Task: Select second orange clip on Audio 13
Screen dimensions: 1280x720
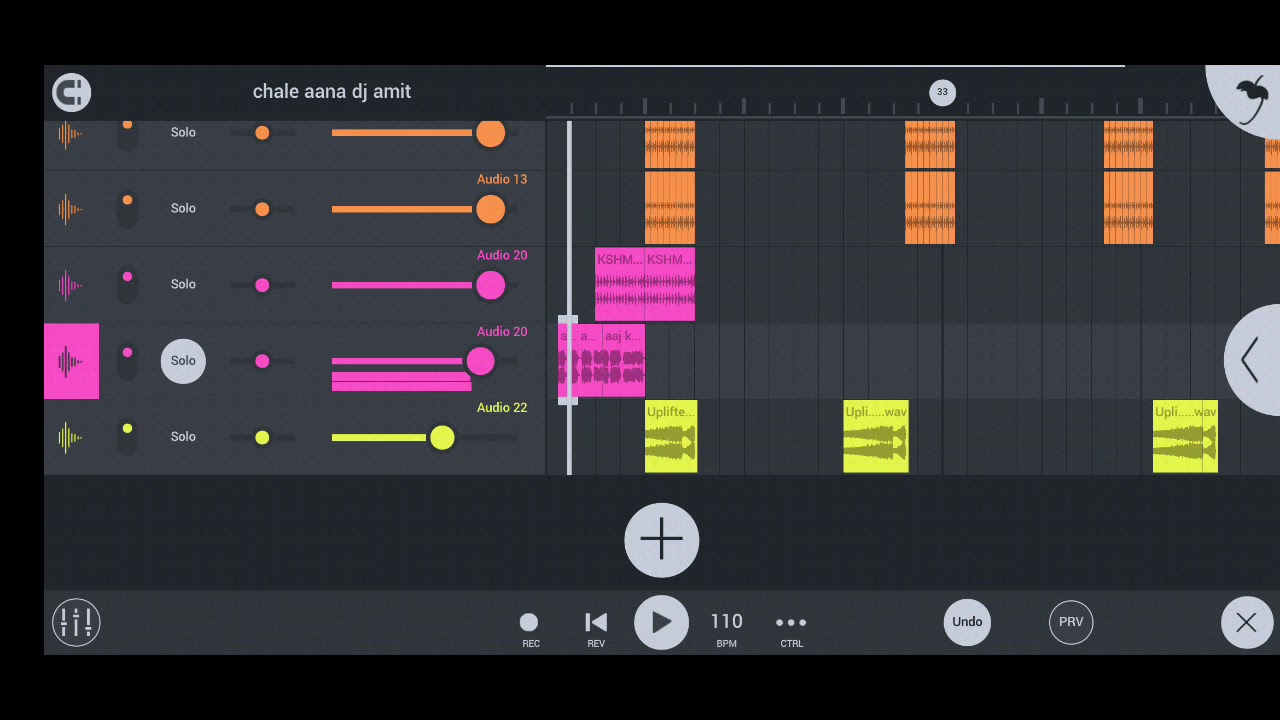Action: (930, 208)
